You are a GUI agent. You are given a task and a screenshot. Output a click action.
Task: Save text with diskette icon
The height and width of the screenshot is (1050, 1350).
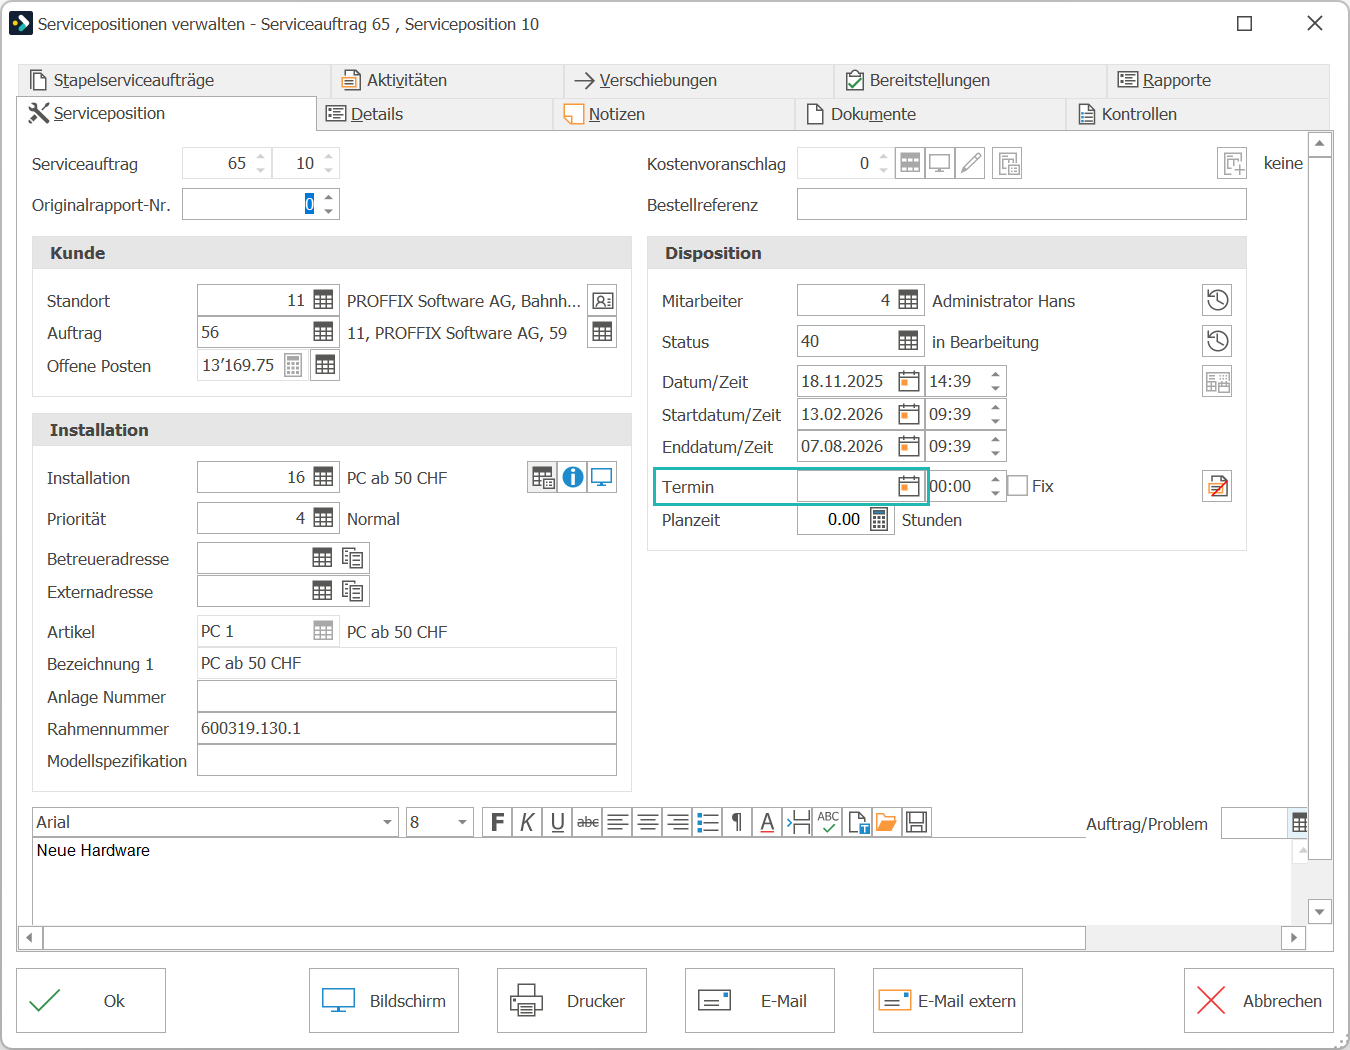[x=917, y=823]
